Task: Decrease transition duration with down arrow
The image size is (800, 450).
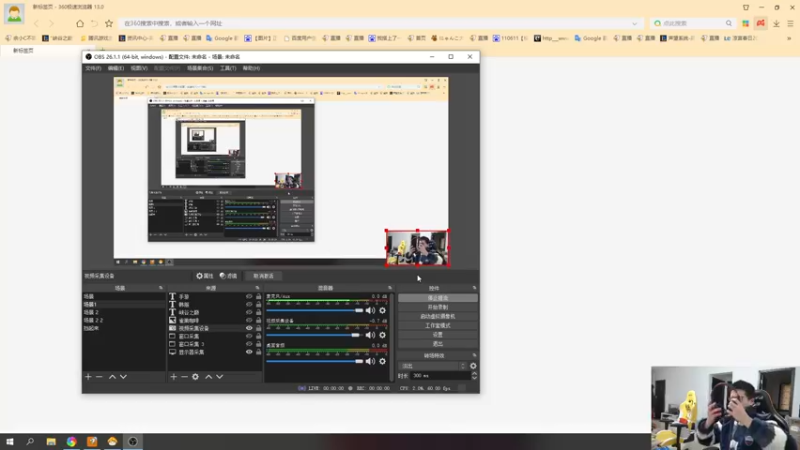Action: 474,378
